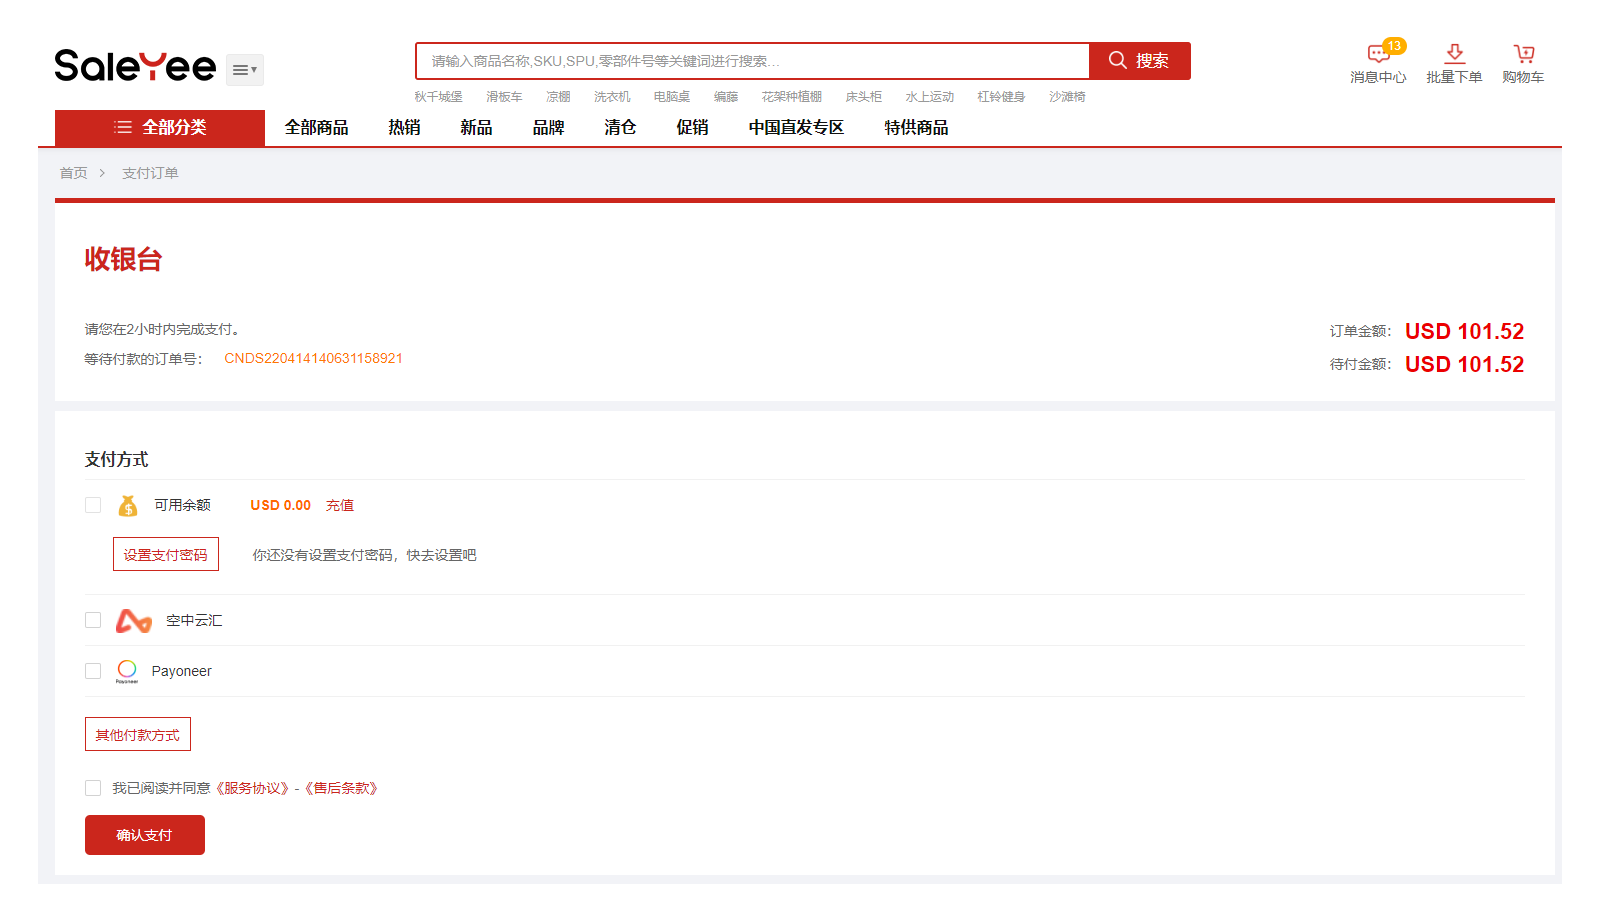Open the 《服务协议》 link

click(x=252, y=788)
